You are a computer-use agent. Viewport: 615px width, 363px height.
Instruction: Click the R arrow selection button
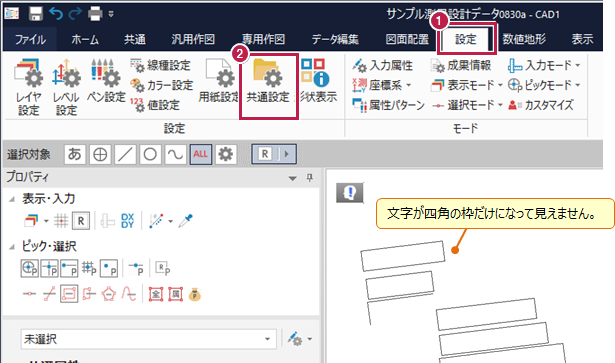pos(274,154)
